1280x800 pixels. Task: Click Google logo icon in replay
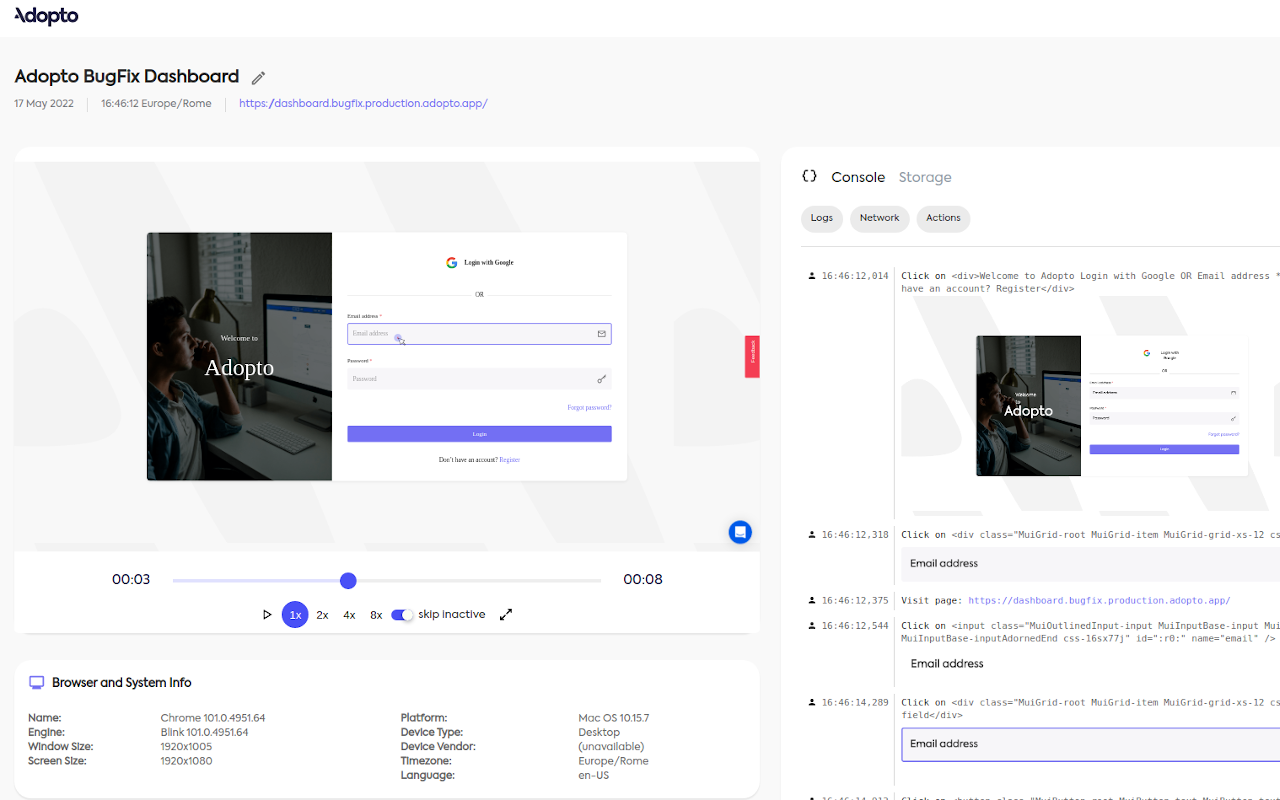point(452,263)
